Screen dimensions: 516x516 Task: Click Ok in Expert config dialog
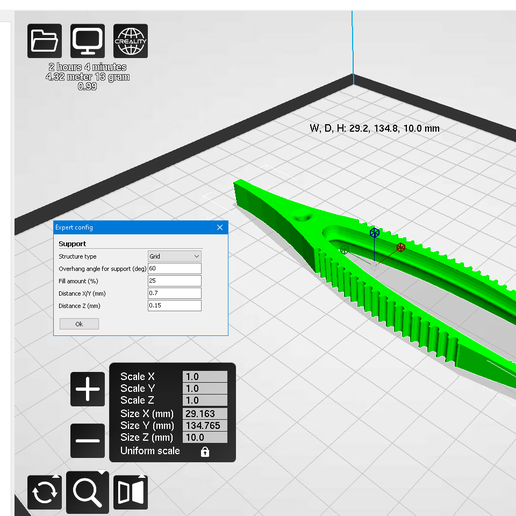pyautogui.click(x=79, y=324)
